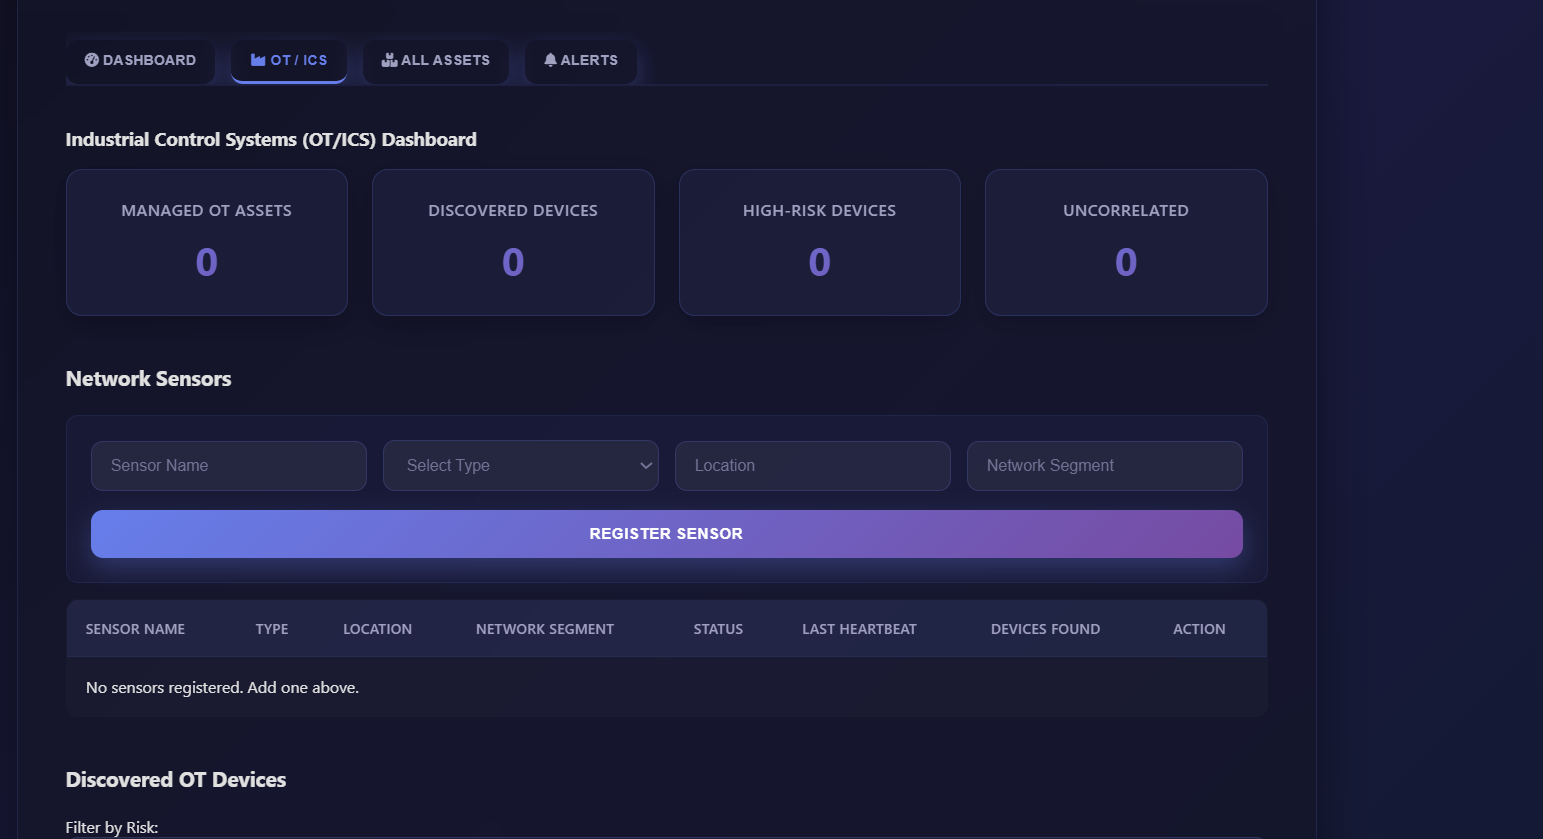Click the bell icon on ALERTS tab
Image resolution: width=1543 pixels, height=839 pixels.
click(550, 60)
